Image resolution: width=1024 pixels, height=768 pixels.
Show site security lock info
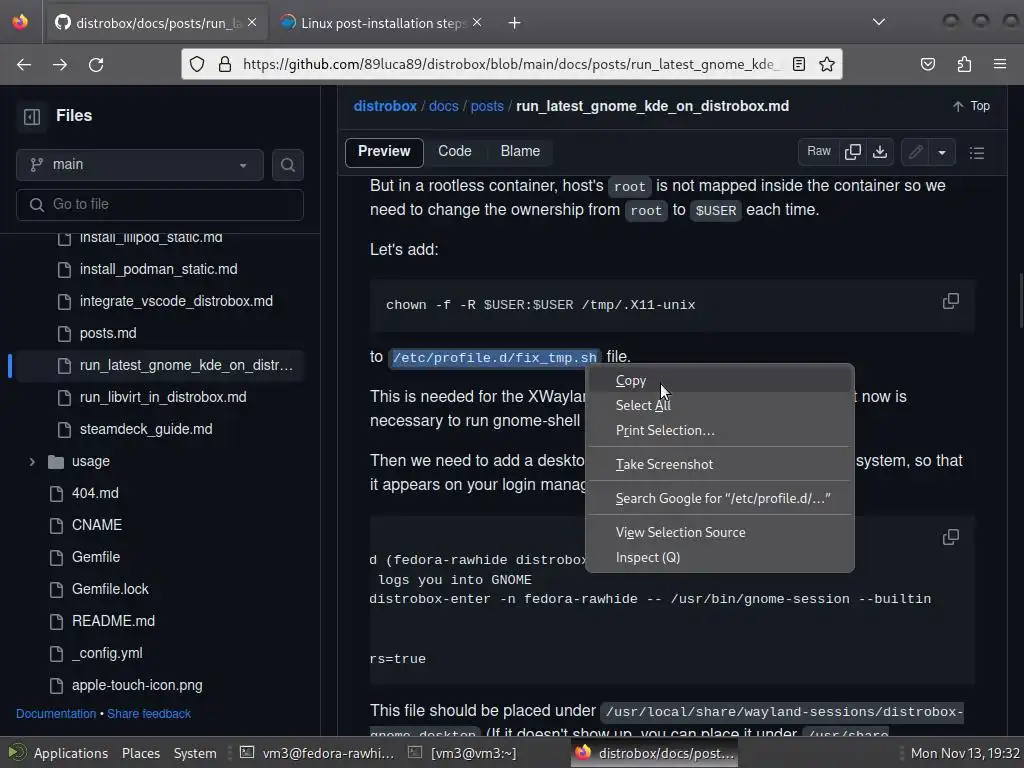click(225, 64)
